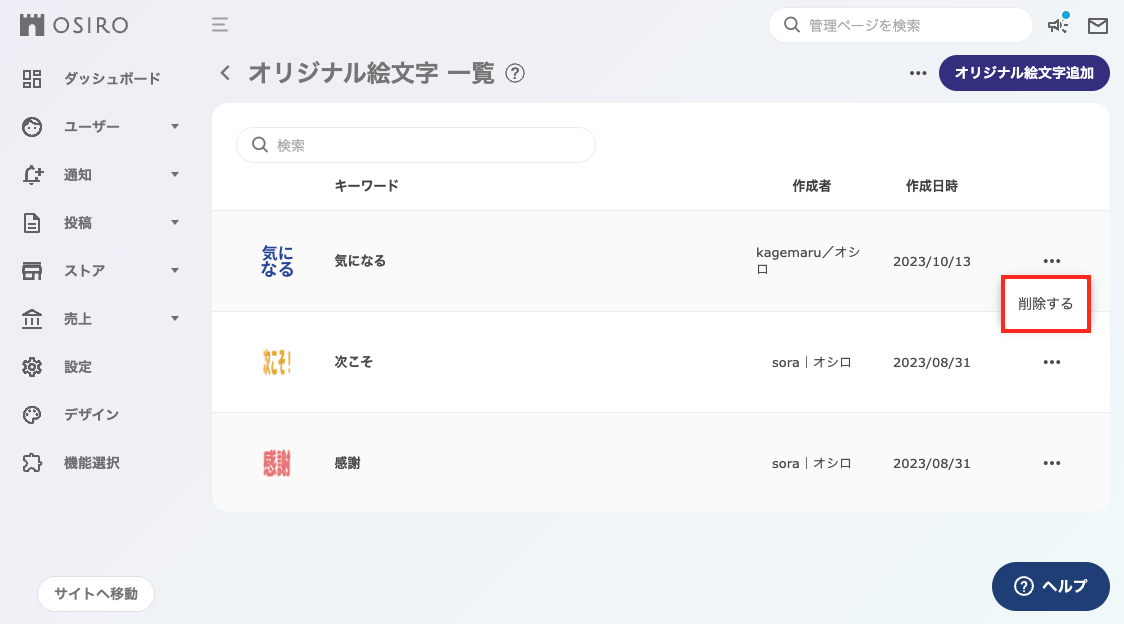Open the ダッシュボード dashboard icon
Image resolution: width=1124 pixels, height=624 pixels.
point(31,78)
